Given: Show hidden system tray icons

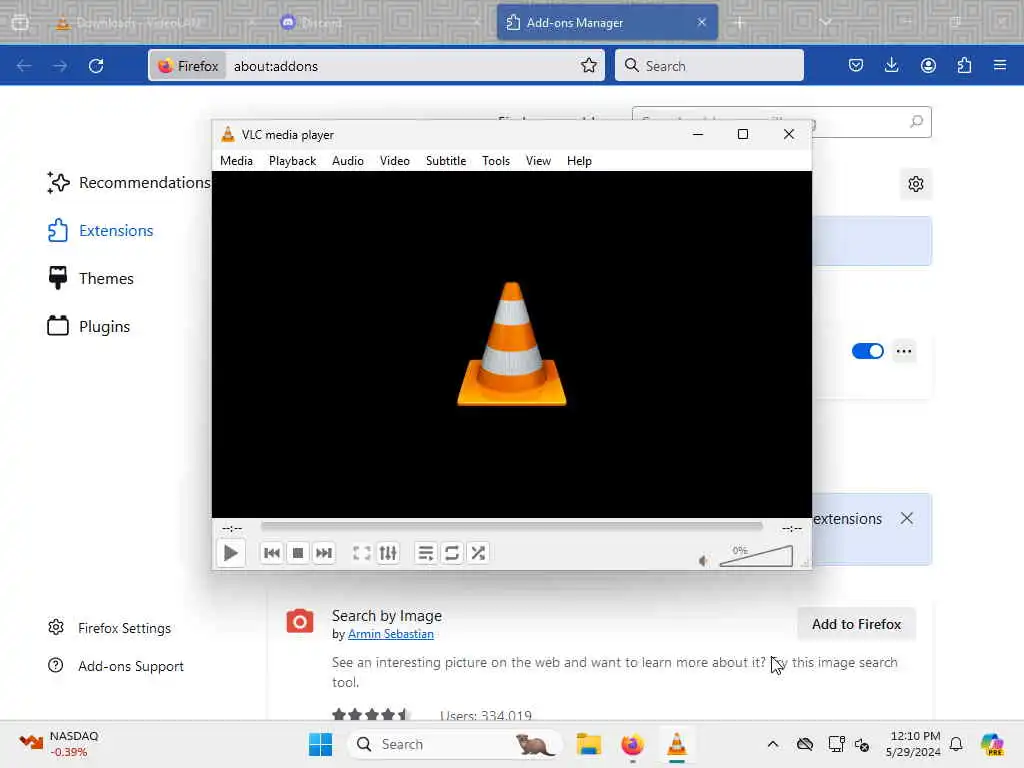Looking at the screenshot, I should (773, 744).
